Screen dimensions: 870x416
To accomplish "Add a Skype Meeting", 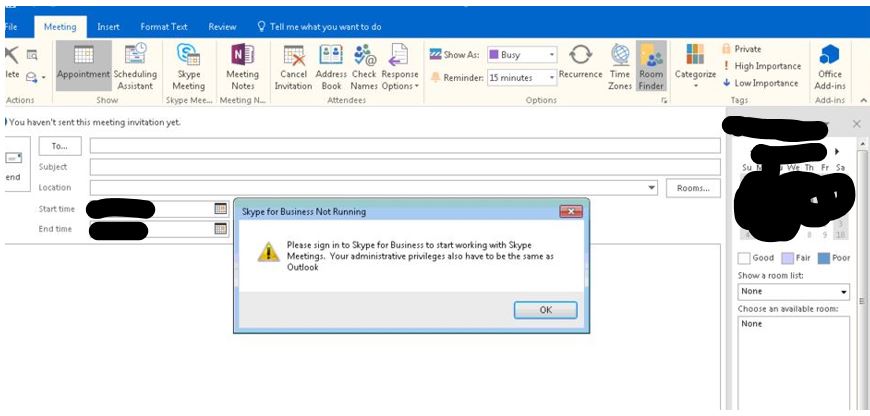I will [188, 65].
